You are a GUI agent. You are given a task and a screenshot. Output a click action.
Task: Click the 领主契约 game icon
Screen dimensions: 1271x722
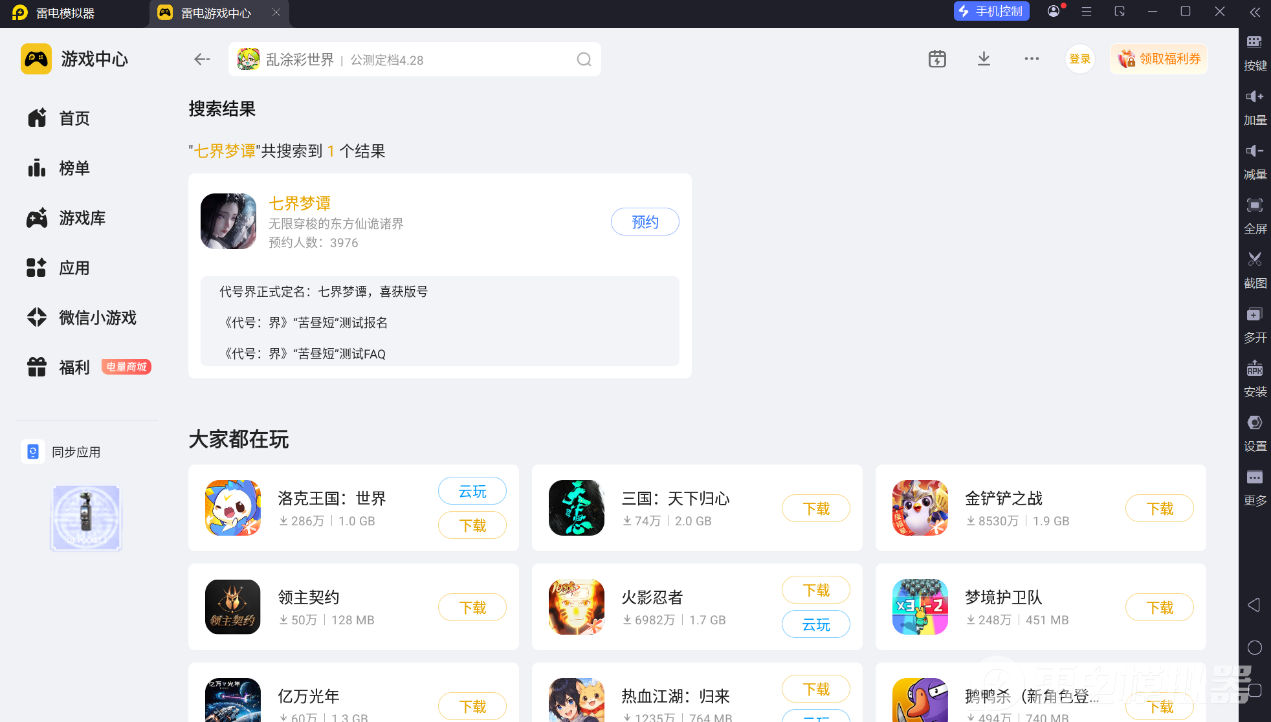[x=233, y=607]
